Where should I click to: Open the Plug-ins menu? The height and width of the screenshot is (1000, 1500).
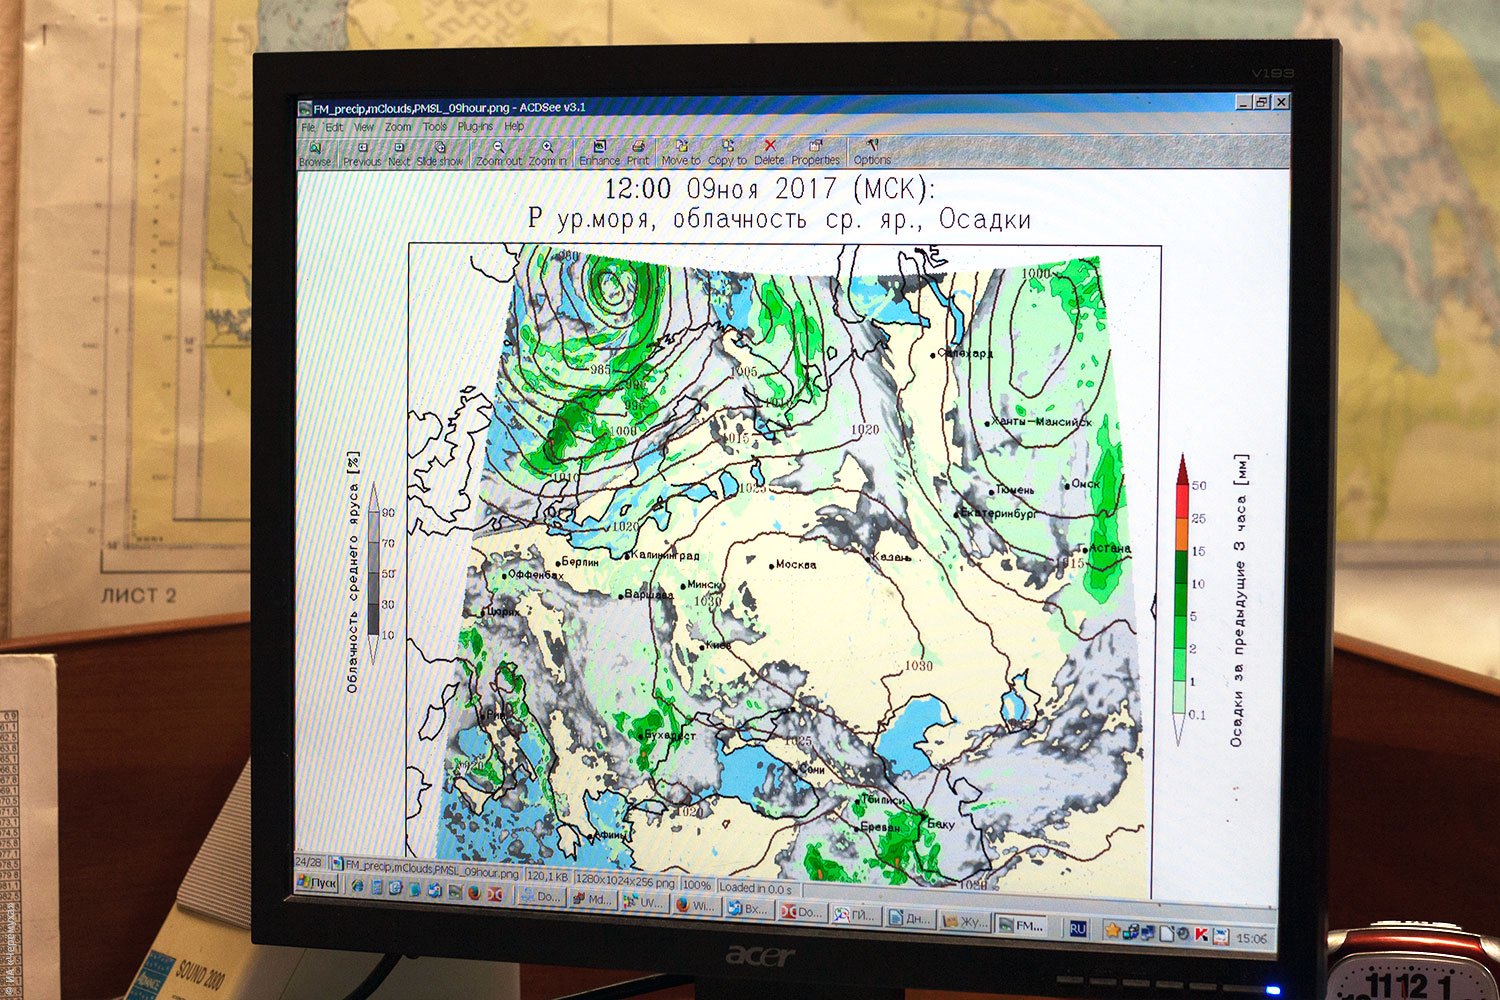coord(475,127)
